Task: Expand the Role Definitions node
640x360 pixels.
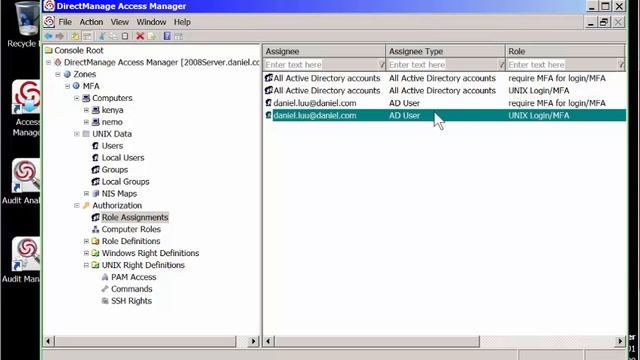Action: [x=86, y=241]
